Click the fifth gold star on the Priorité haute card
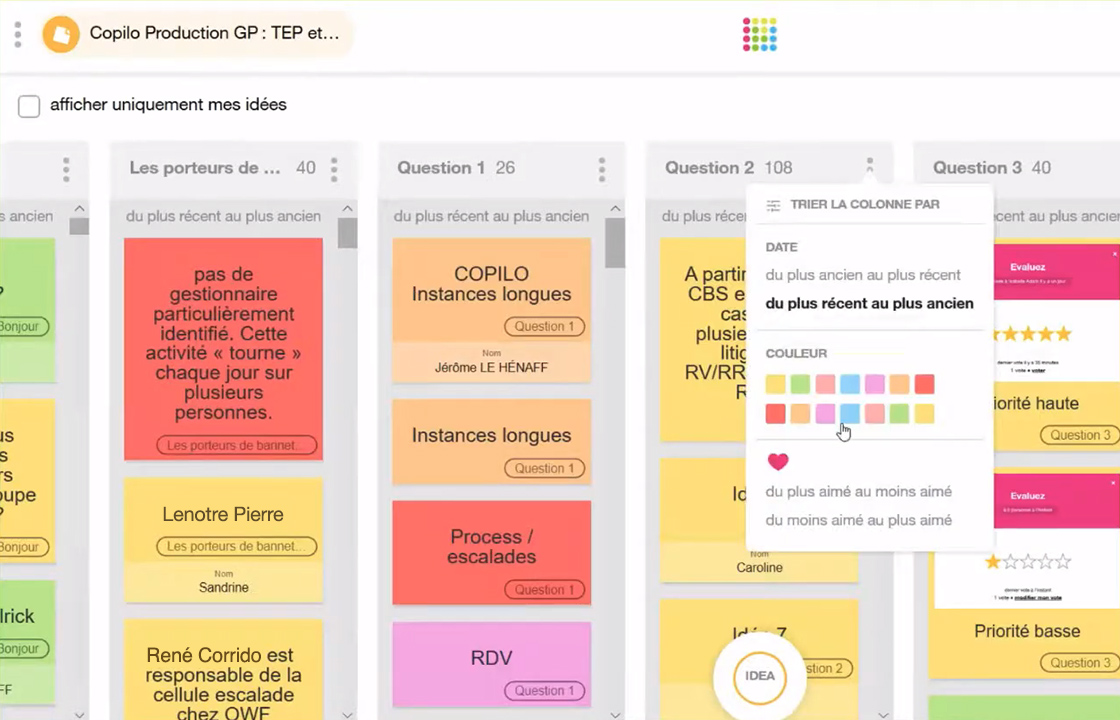 pos(1064,333)
